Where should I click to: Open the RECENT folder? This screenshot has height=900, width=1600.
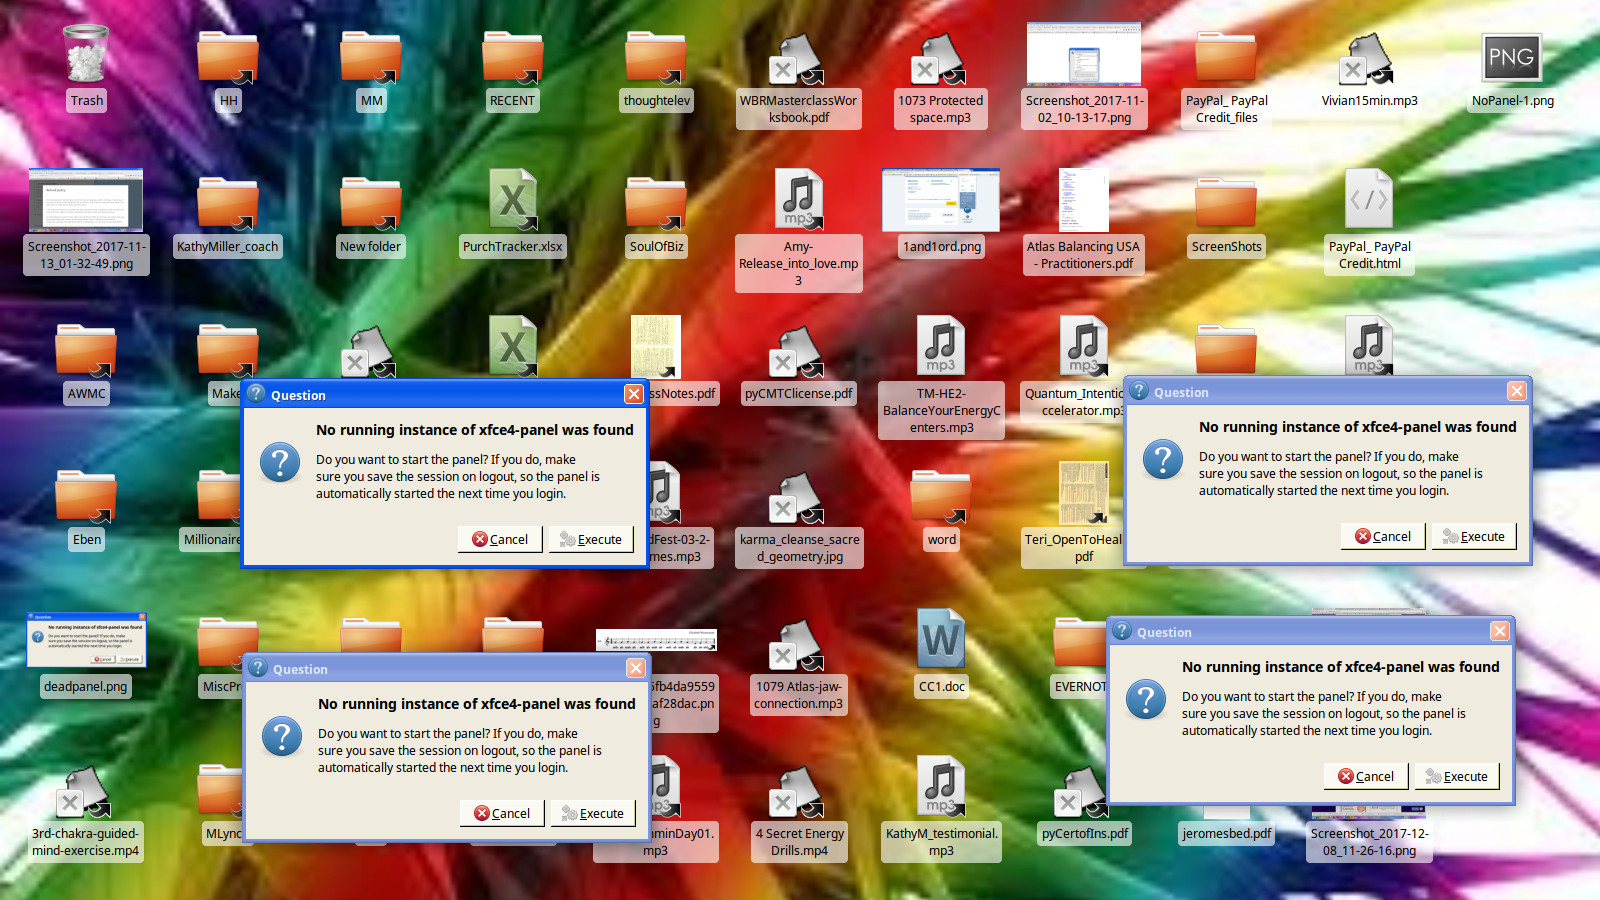512,58
